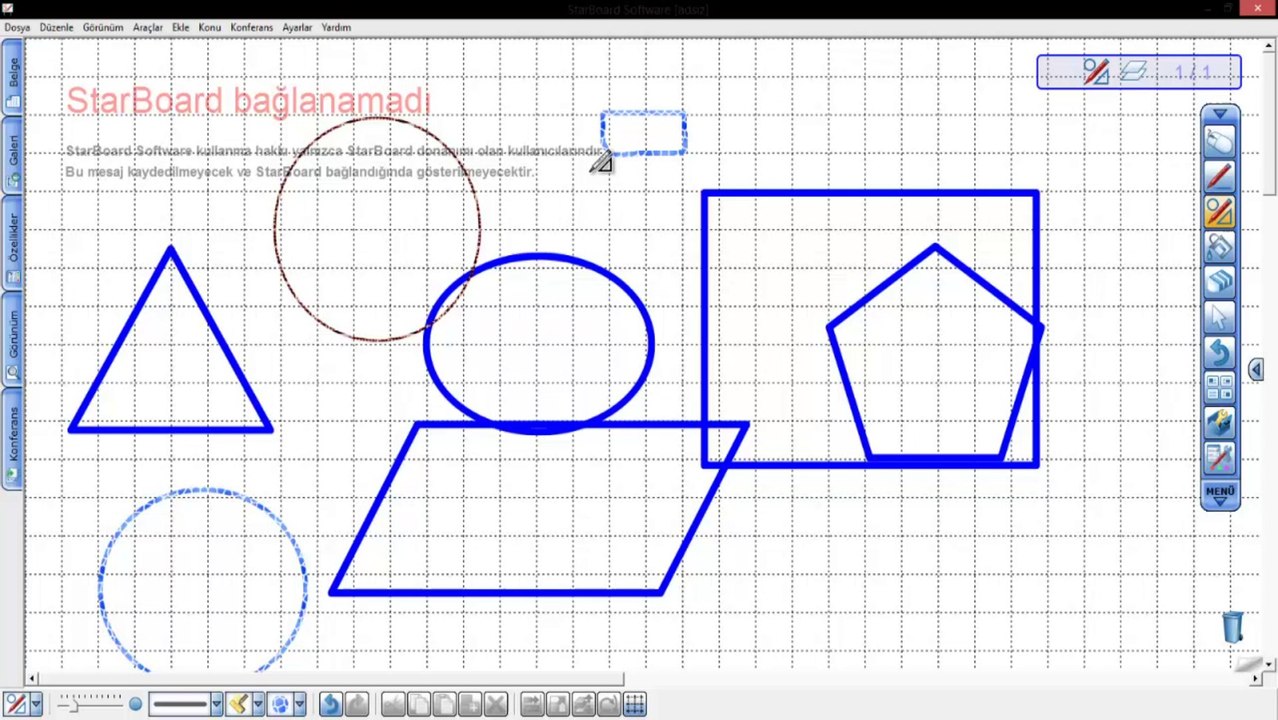Click the page corner turn icon bottom-right
Viewport: 1278px width, 720px height.
[1250, 665]
